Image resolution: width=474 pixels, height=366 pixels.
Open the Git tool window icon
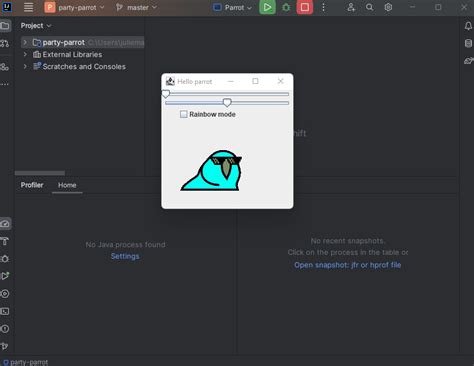point(5,346)
